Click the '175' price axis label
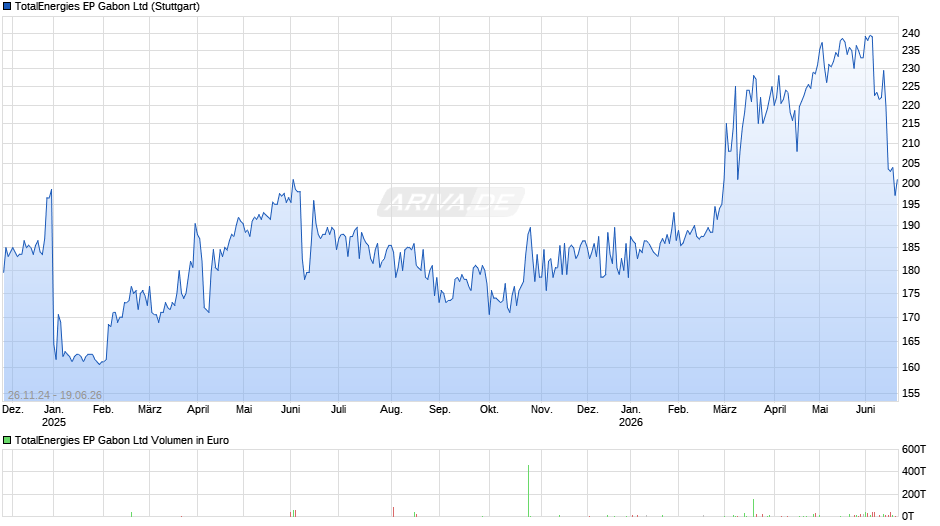The height and width of the screenshot is (526, 940). click(x=911, y=294)
